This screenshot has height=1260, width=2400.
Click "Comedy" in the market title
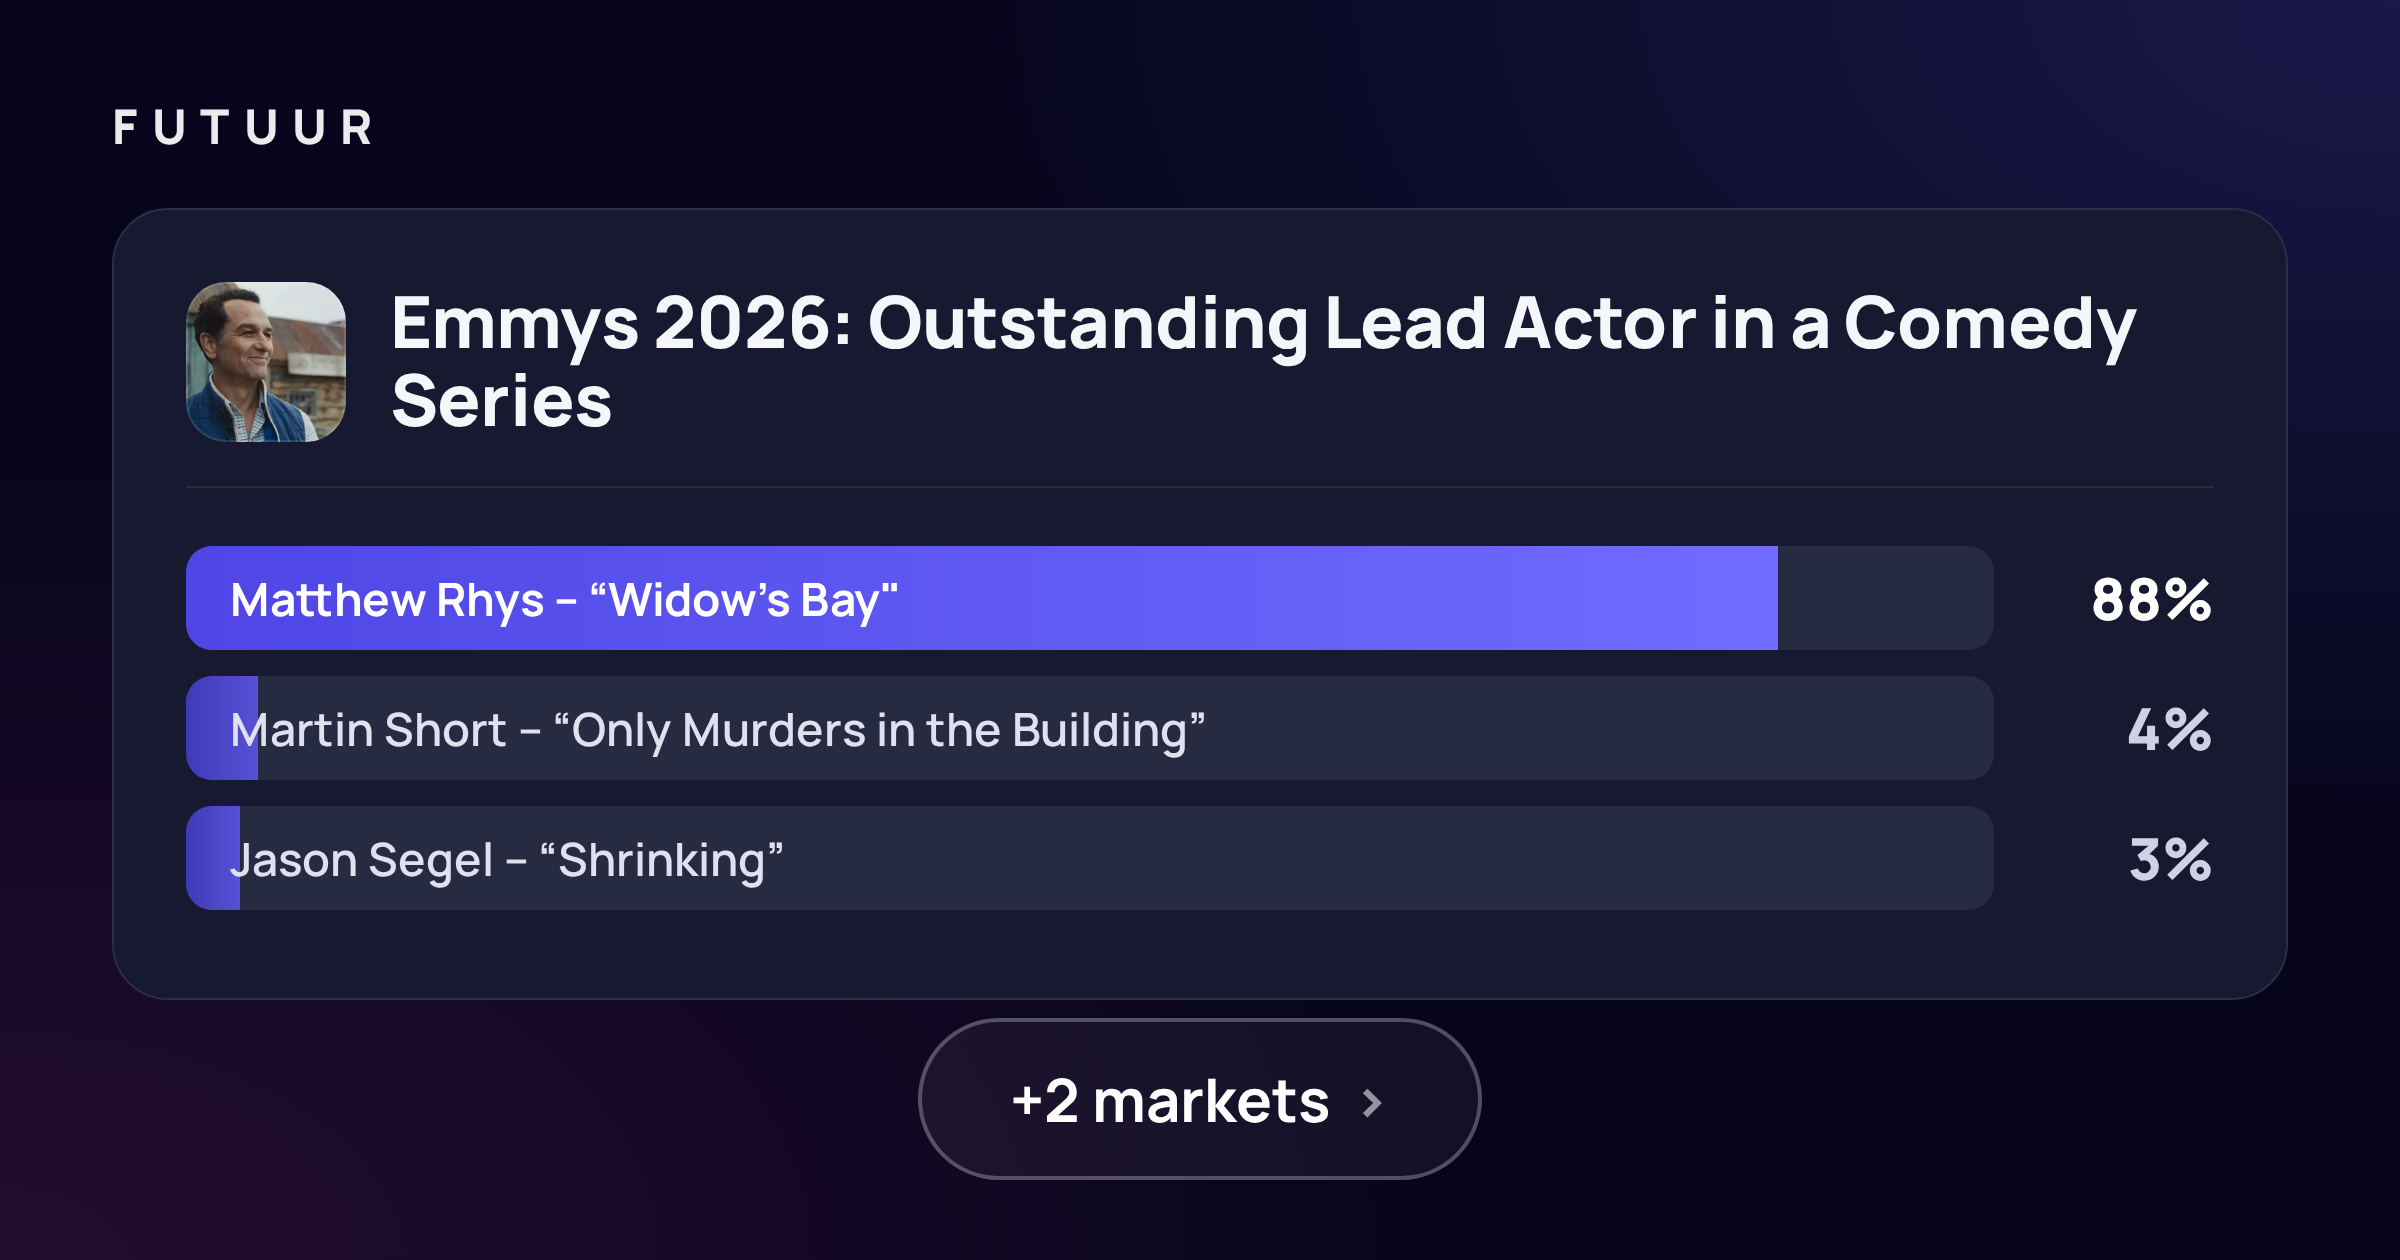(x=1989, y=325)
